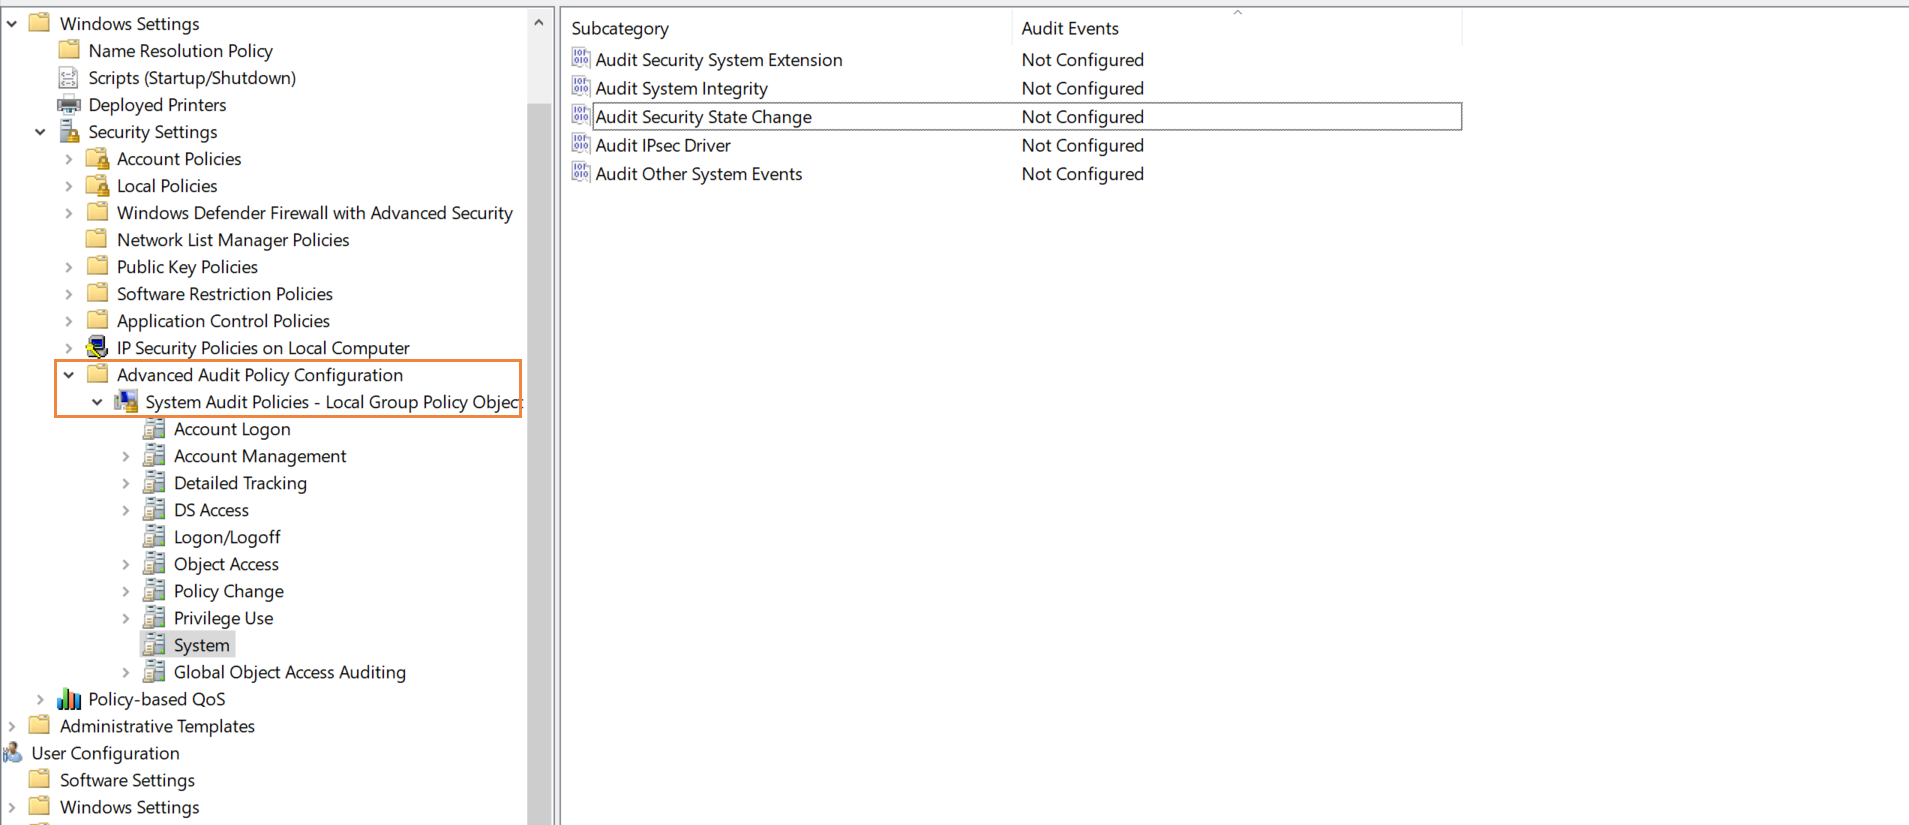Select the 'Privilege Use' category label
Screen dimensions: 1909x825
223,618
